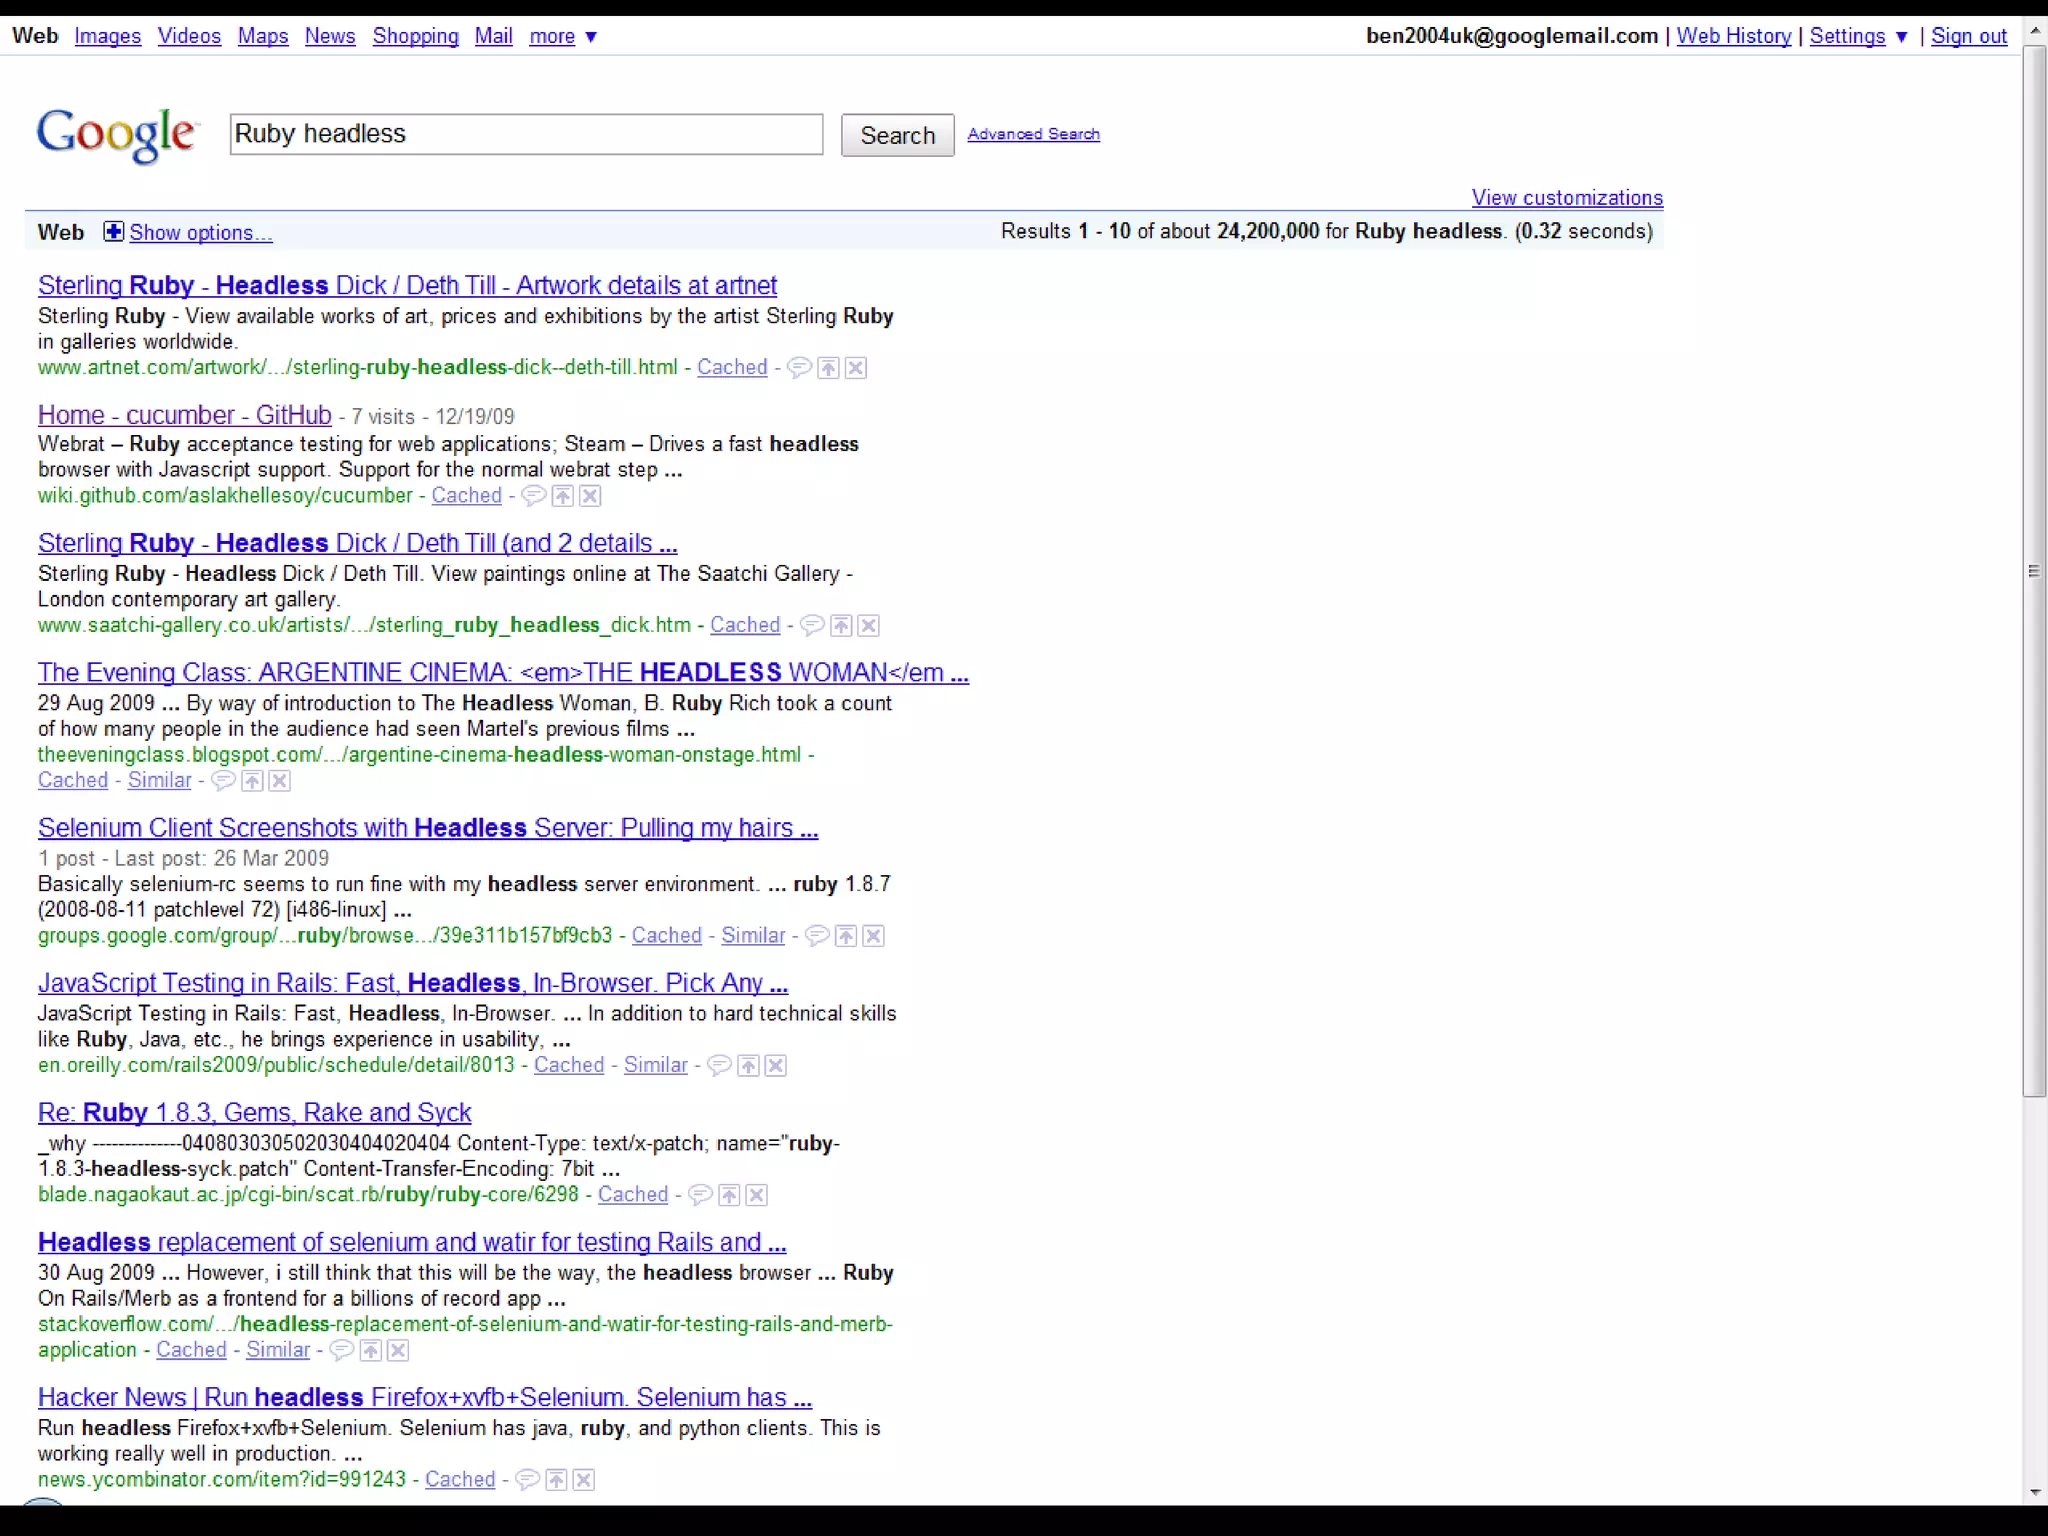Promote the Evening Class blogspot result
This screenshot has height=1536, width=2048.
(x=252, y=781)
